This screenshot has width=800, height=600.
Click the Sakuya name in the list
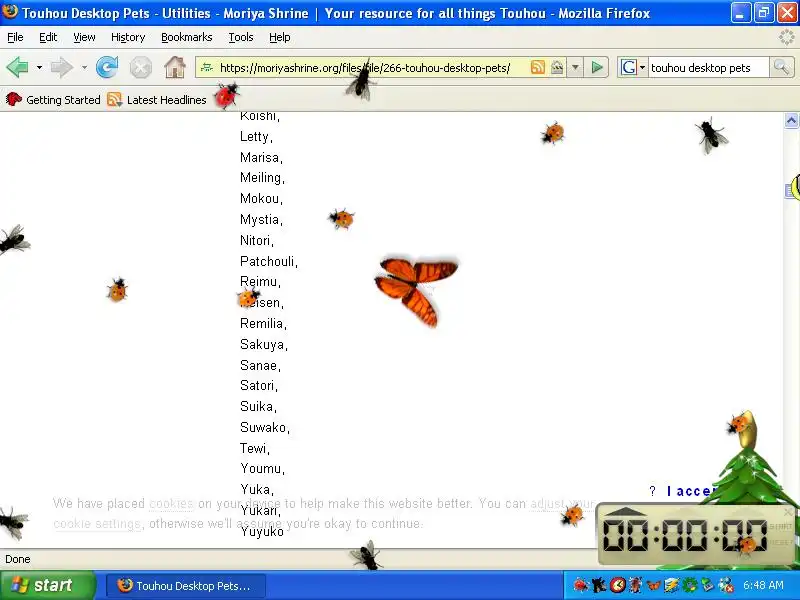click(264, 344)
